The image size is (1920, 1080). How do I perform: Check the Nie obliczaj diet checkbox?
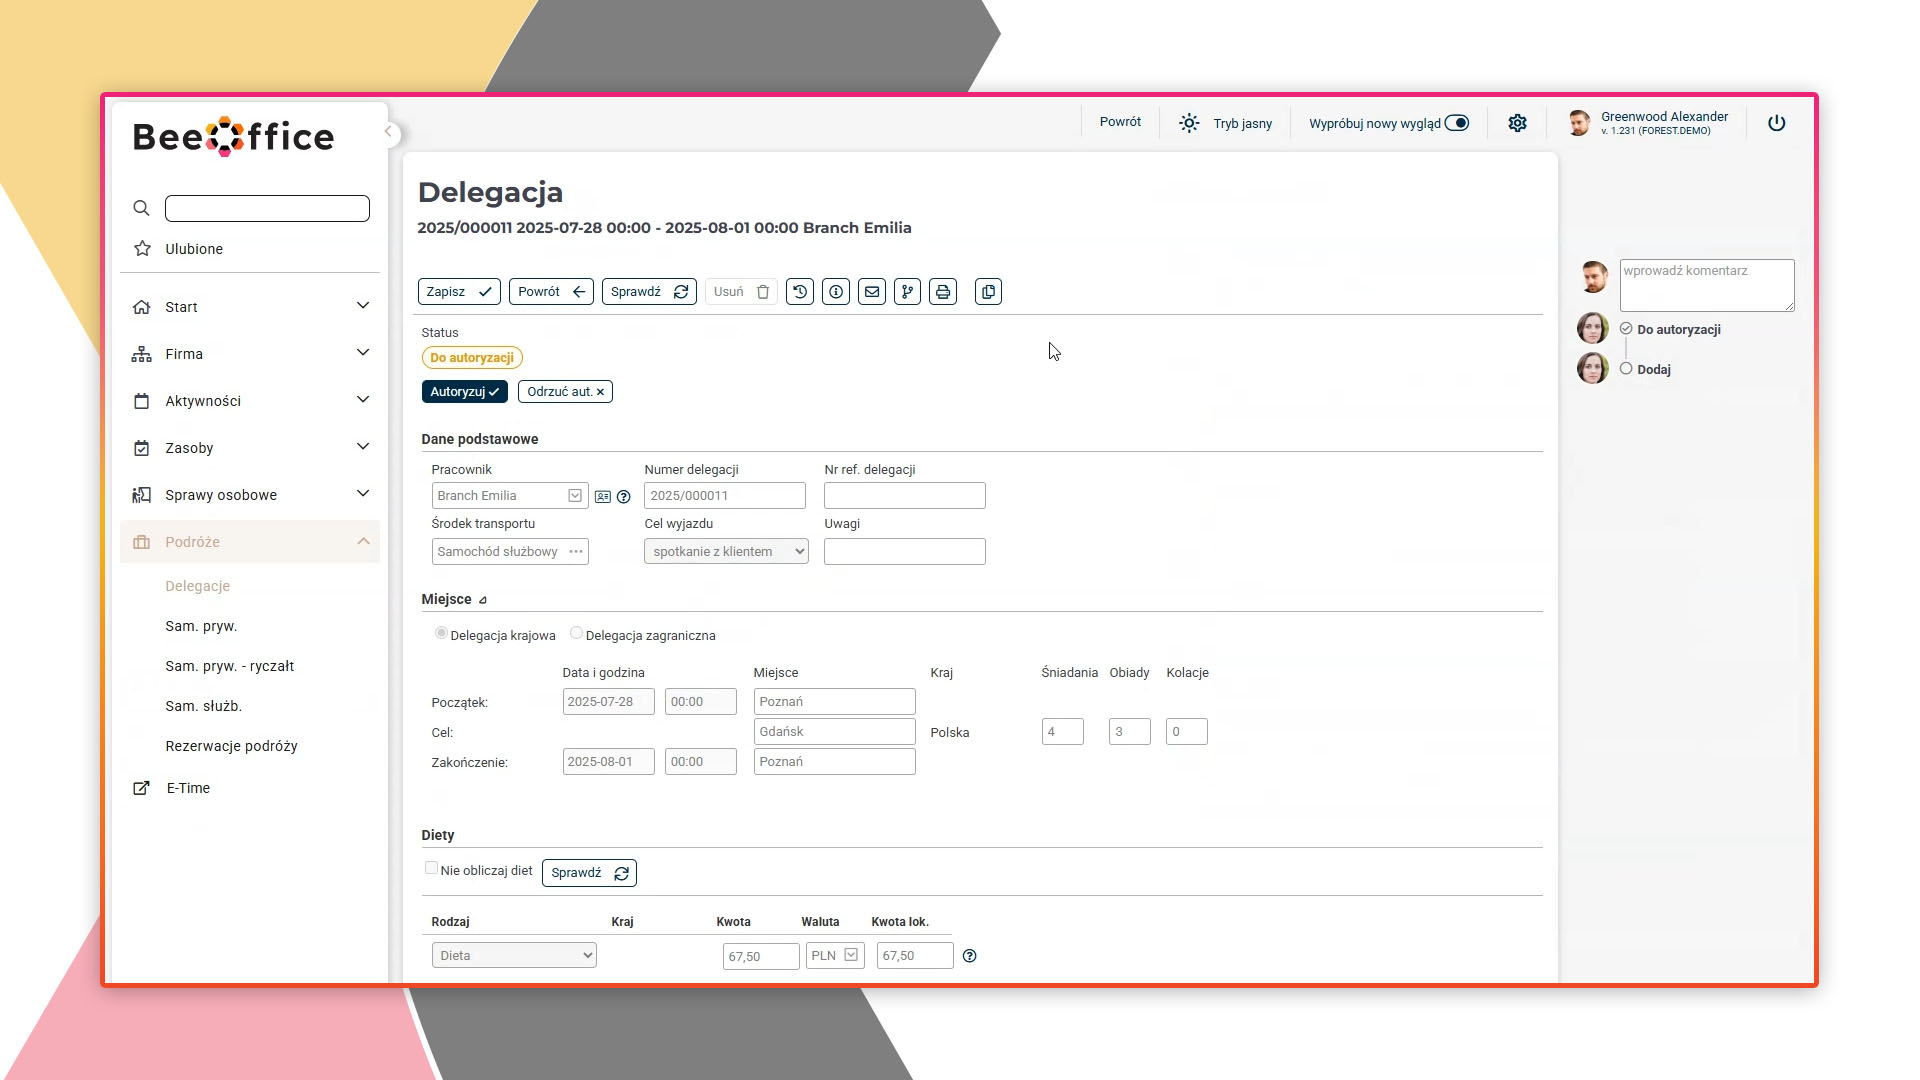[431, 868]
